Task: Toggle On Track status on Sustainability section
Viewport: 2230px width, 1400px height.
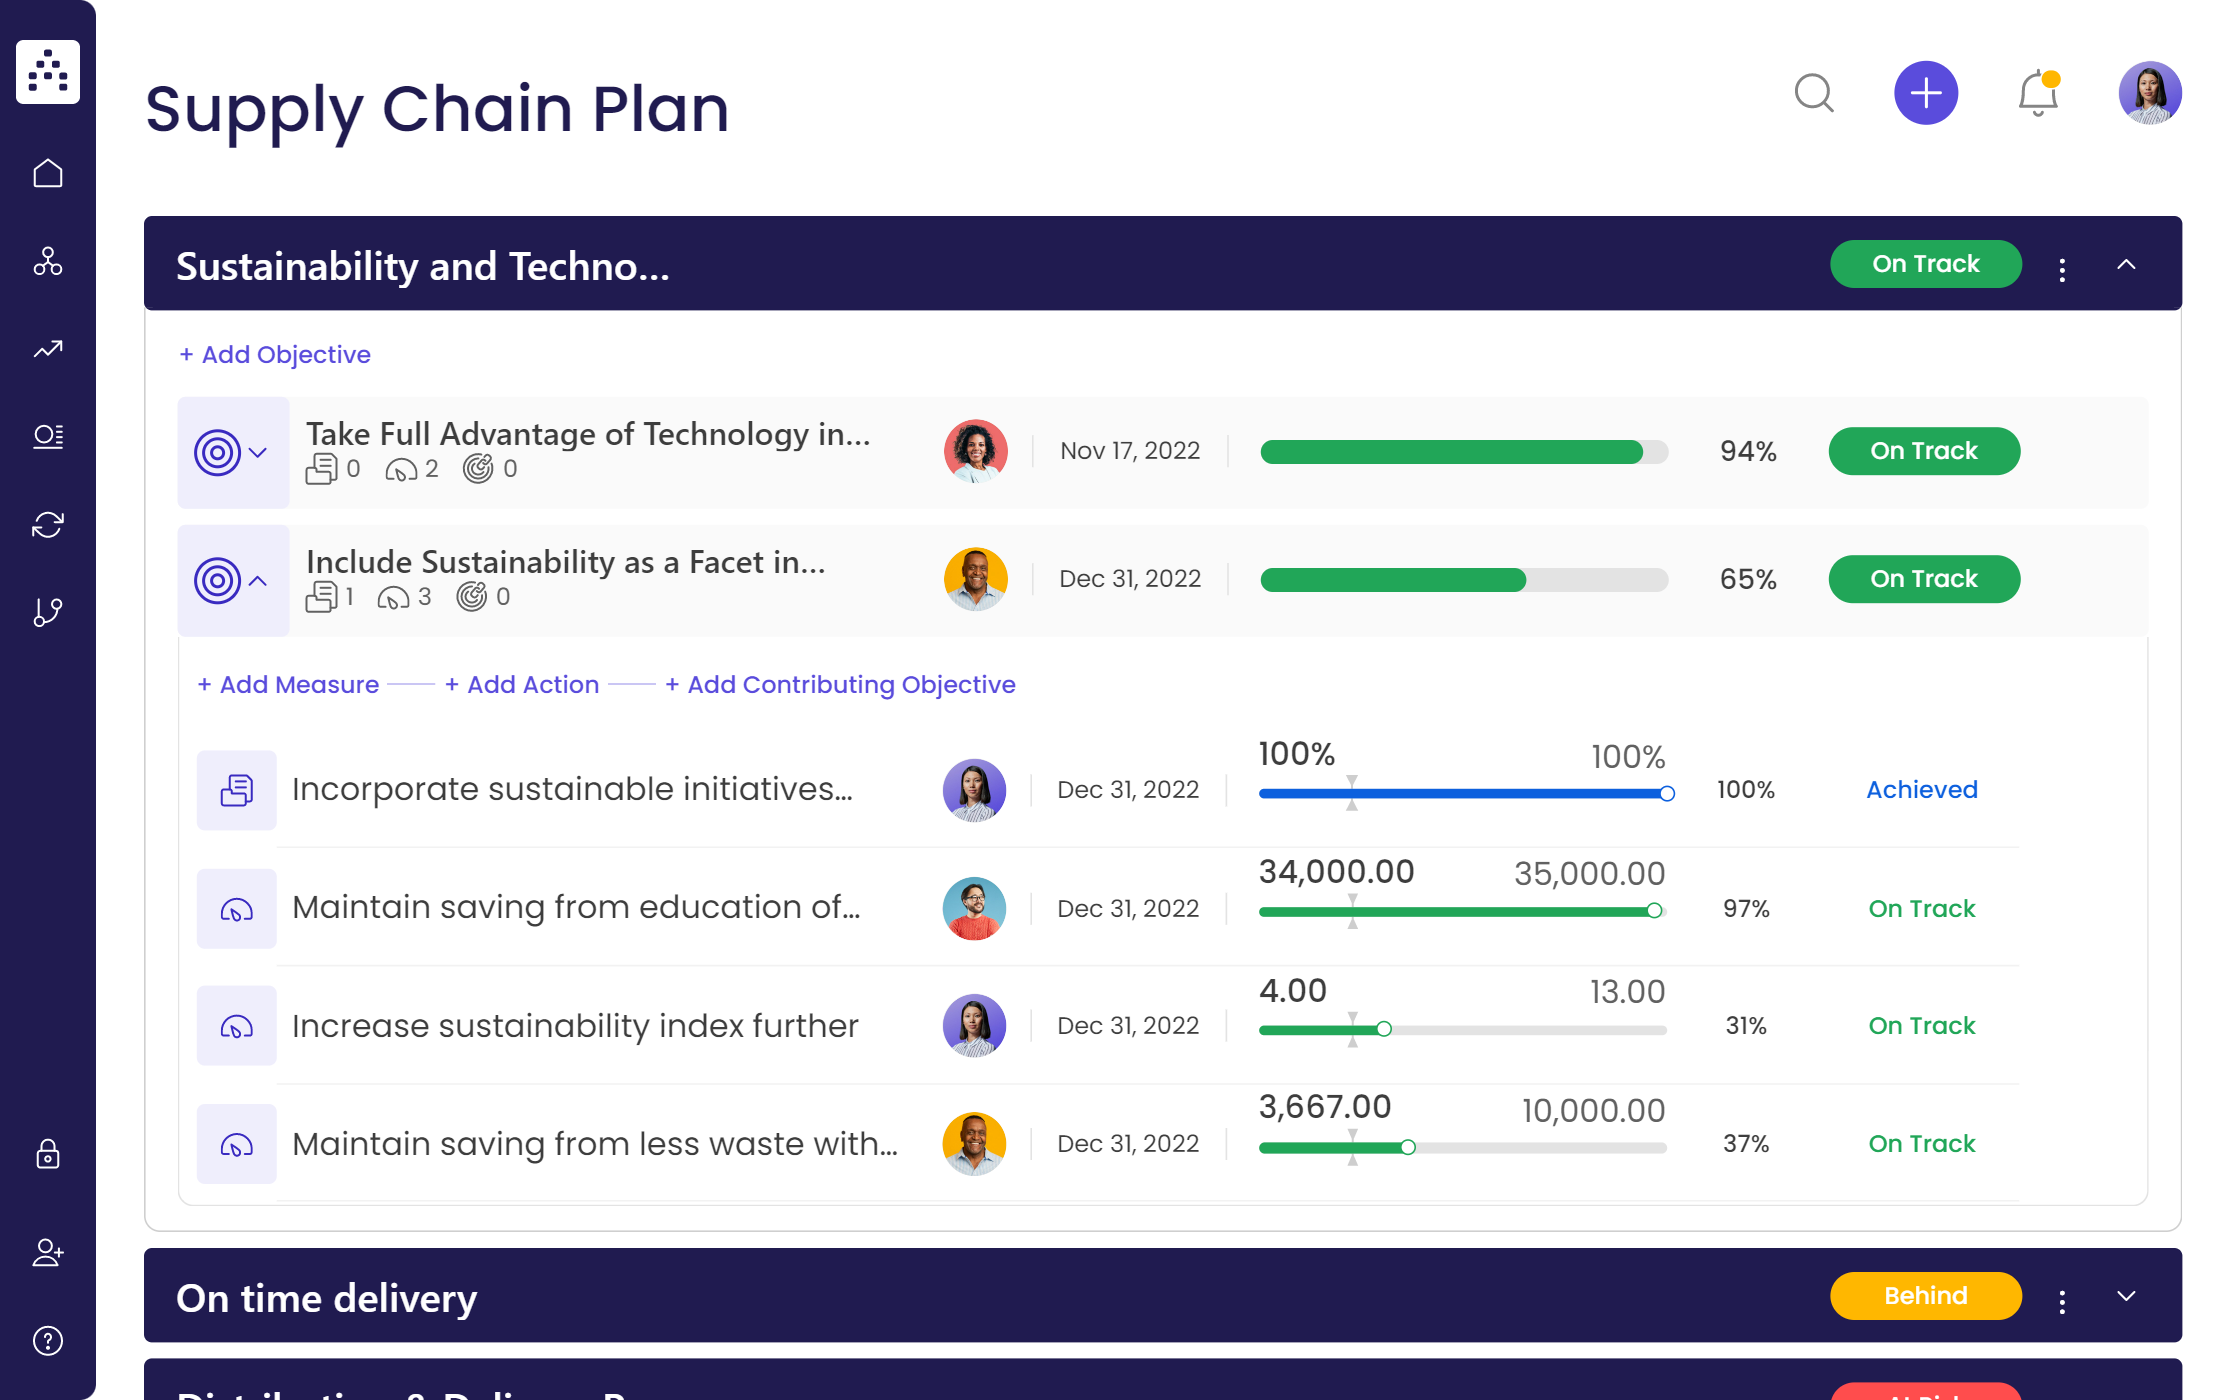Action: tap(1925, 263)
